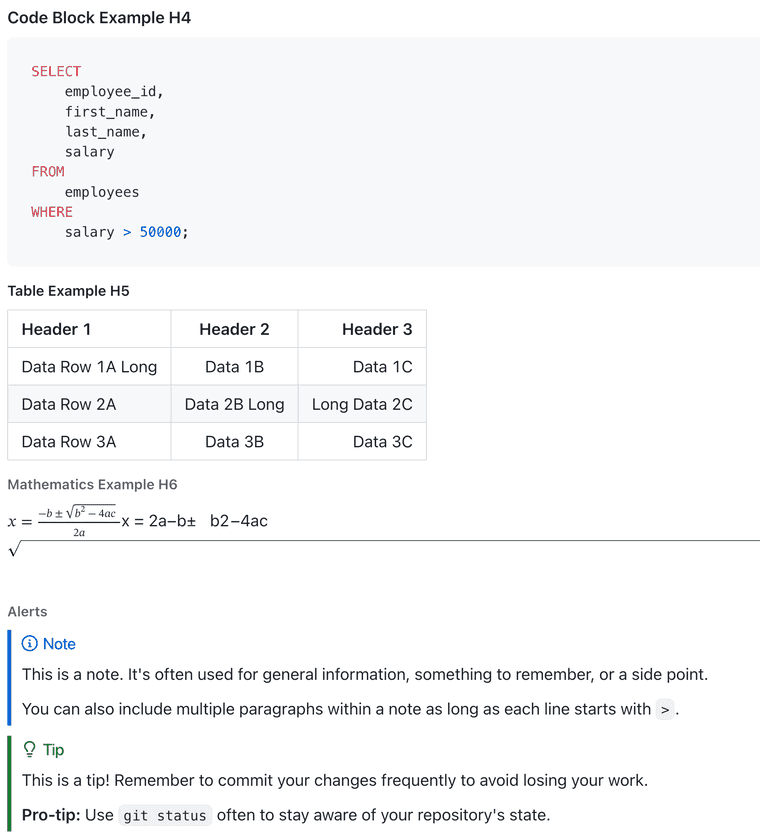The width and height of the screenshot is (760, 840).
Task: Click the WHERE keyword in code block
Action: point(52,212)
